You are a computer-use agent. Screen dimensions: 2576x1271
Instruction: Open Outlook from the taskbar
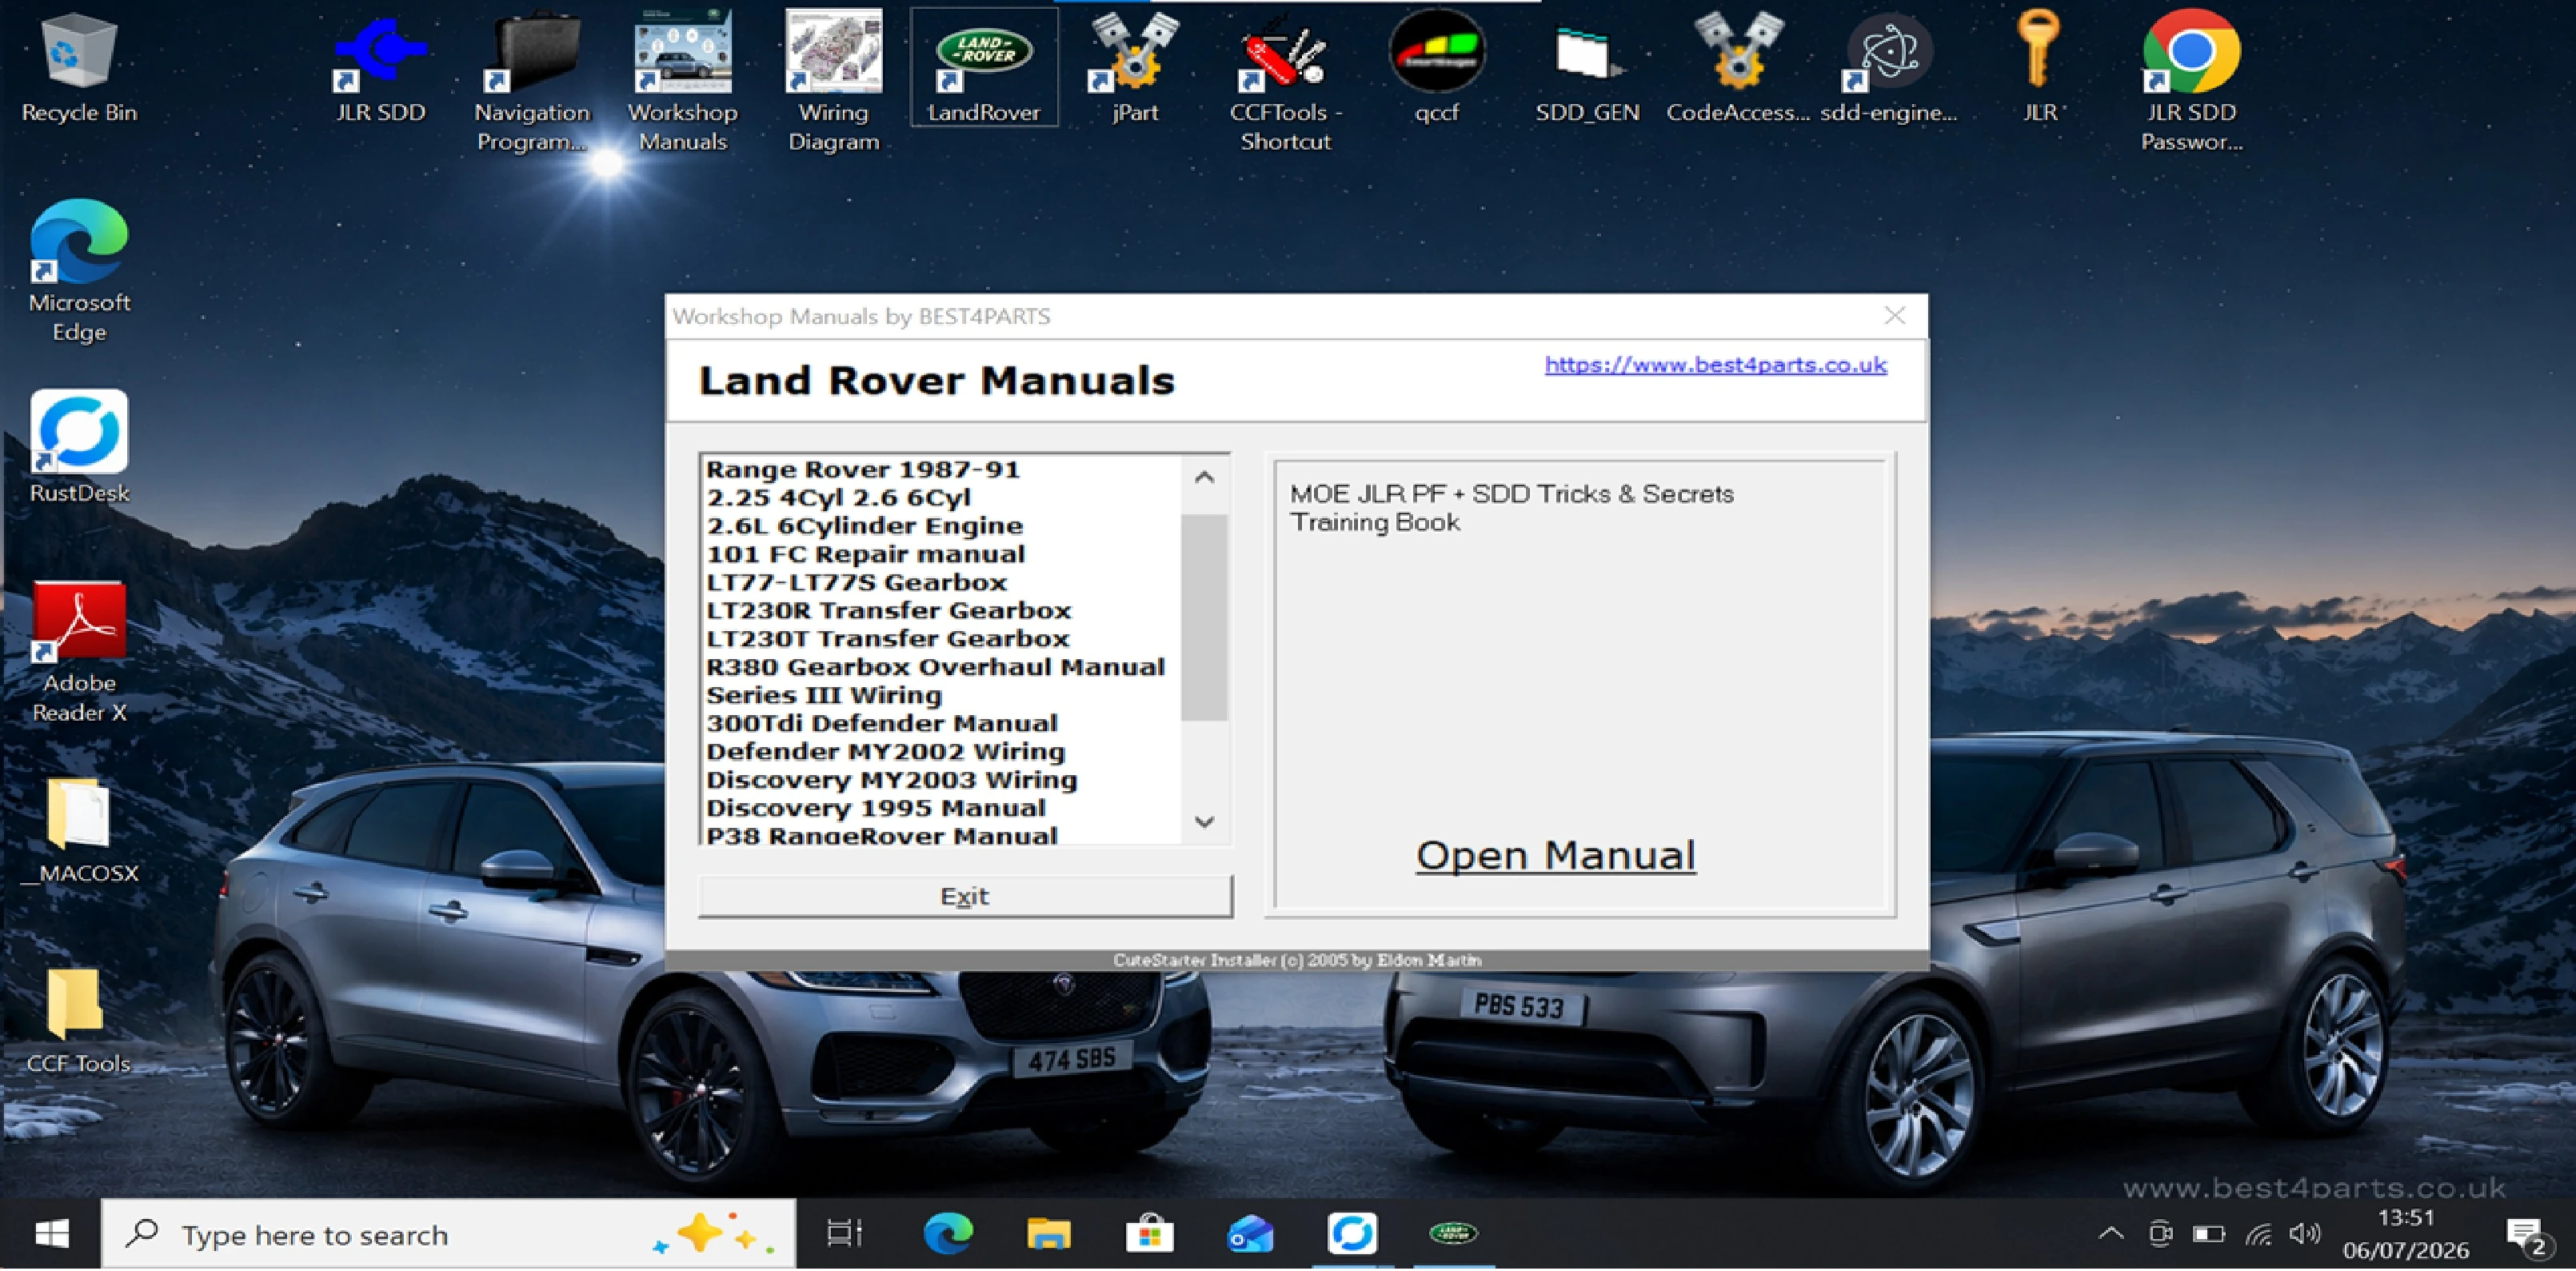(1250, 1234)
